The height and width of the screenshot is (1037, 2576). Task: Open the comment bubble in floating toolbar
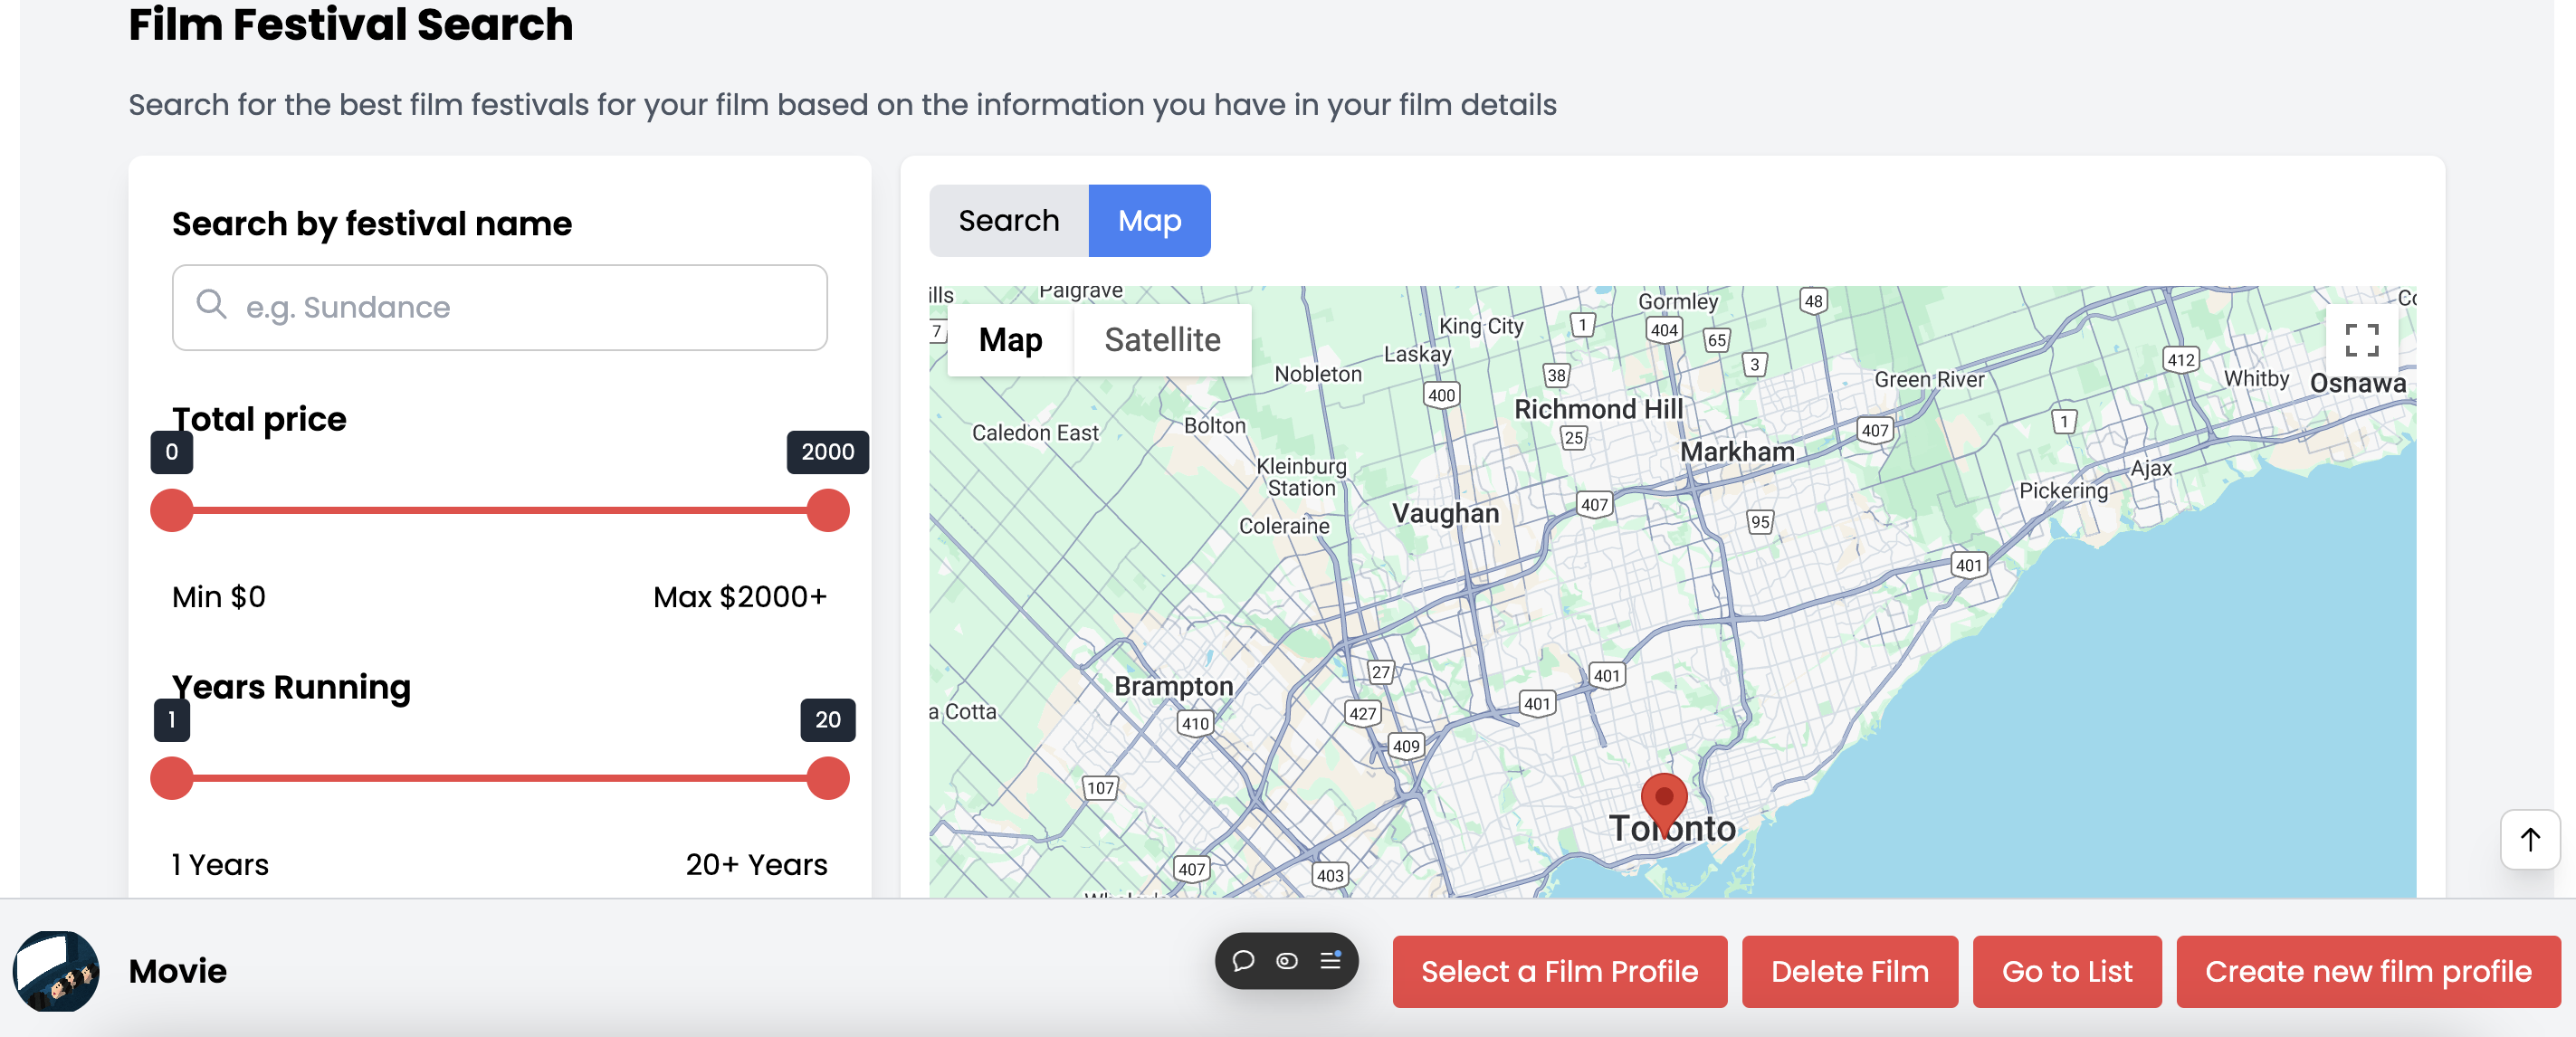[x=1243, y=960]
